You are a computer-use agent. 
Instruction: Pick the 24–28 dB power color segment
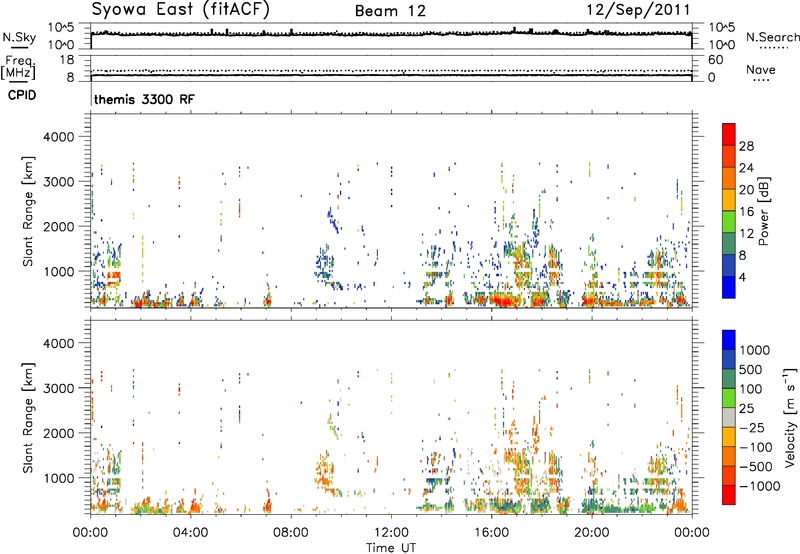coord(729,156)
